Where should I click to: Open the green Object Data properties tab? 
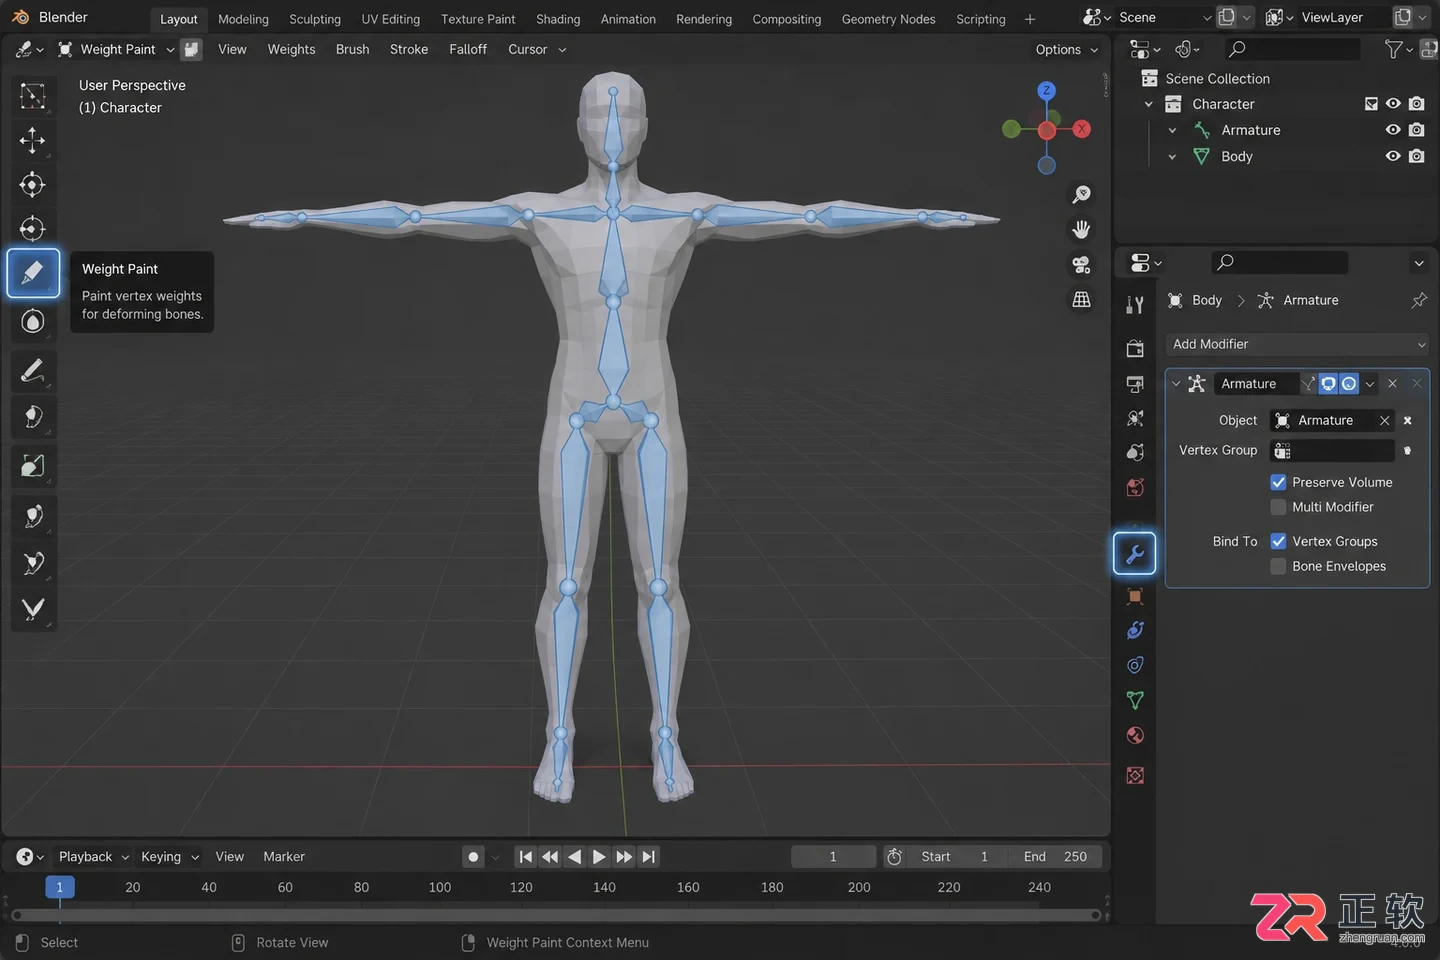pyautogui.click(x=1135, y=700)
